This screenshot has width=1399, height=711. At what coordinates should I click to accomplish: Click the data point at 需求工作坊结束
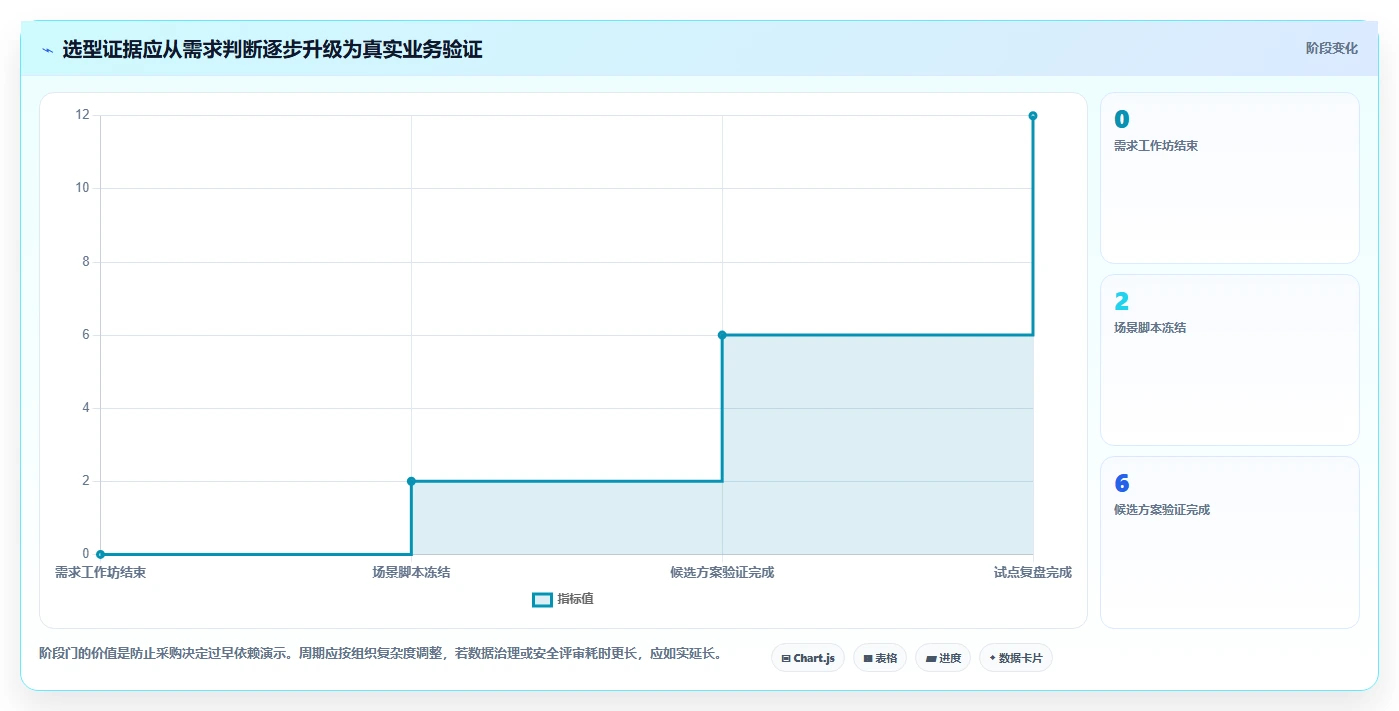click(x=100, y=554)
